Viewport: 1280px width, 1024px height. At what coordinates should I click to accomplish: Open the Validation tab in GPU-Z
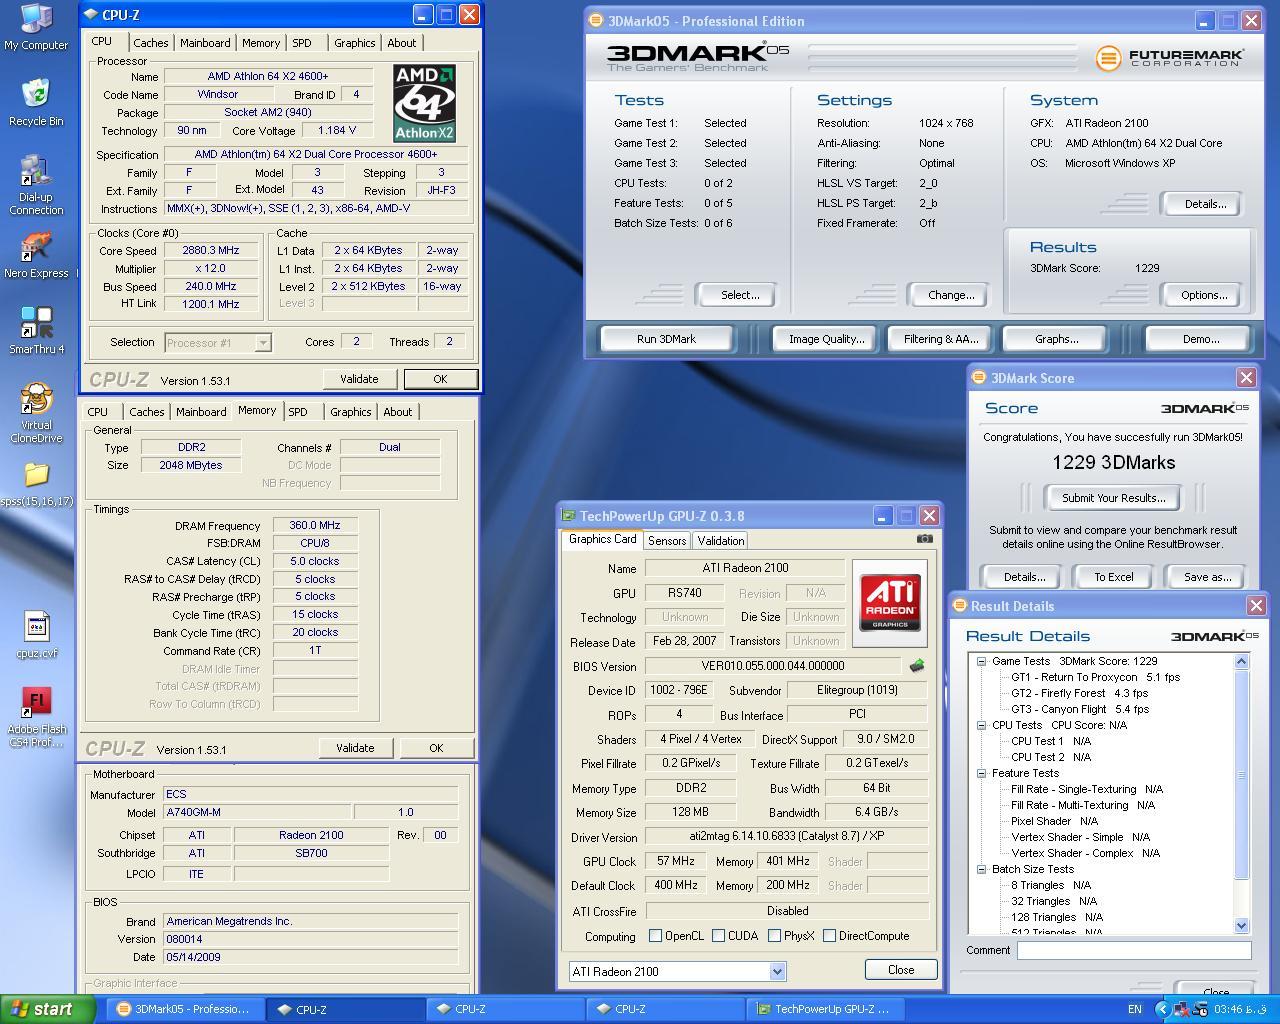click(x=721, y=540)
